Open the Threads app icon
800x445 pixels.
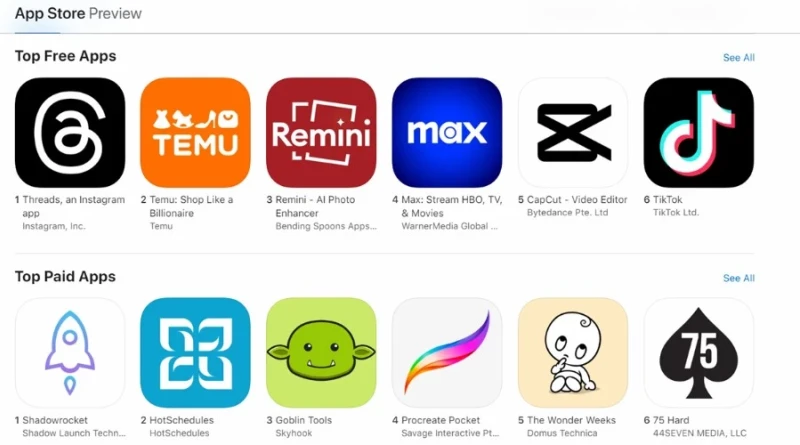70,133
